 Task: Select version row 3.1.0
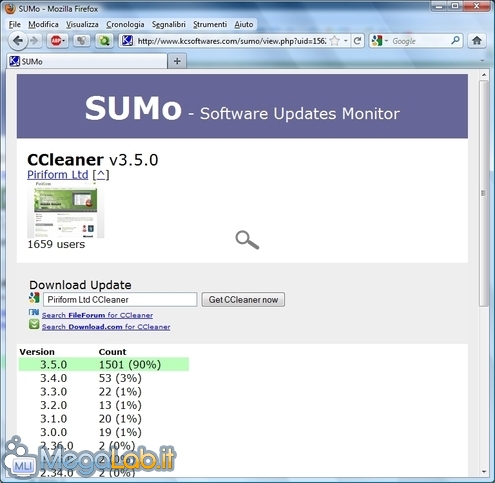coord(53,418)
